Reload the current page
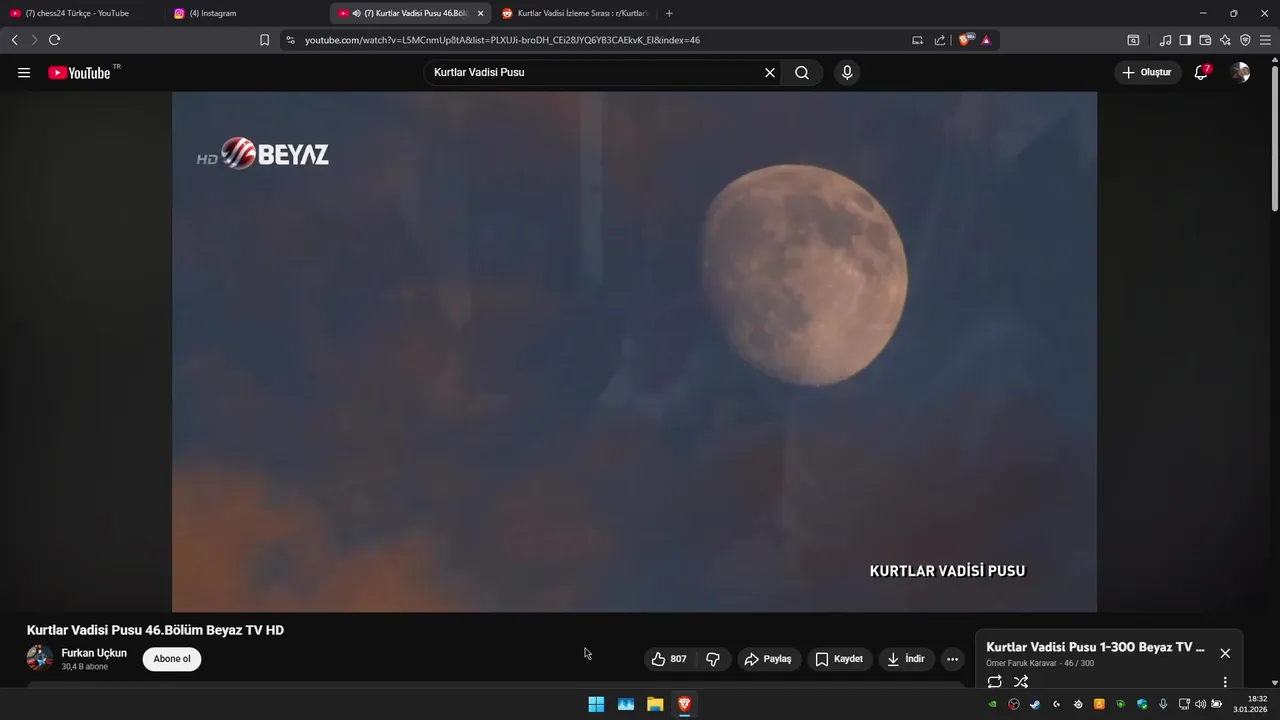Screen dimensions: 1280x720 (x=54, y=40)
